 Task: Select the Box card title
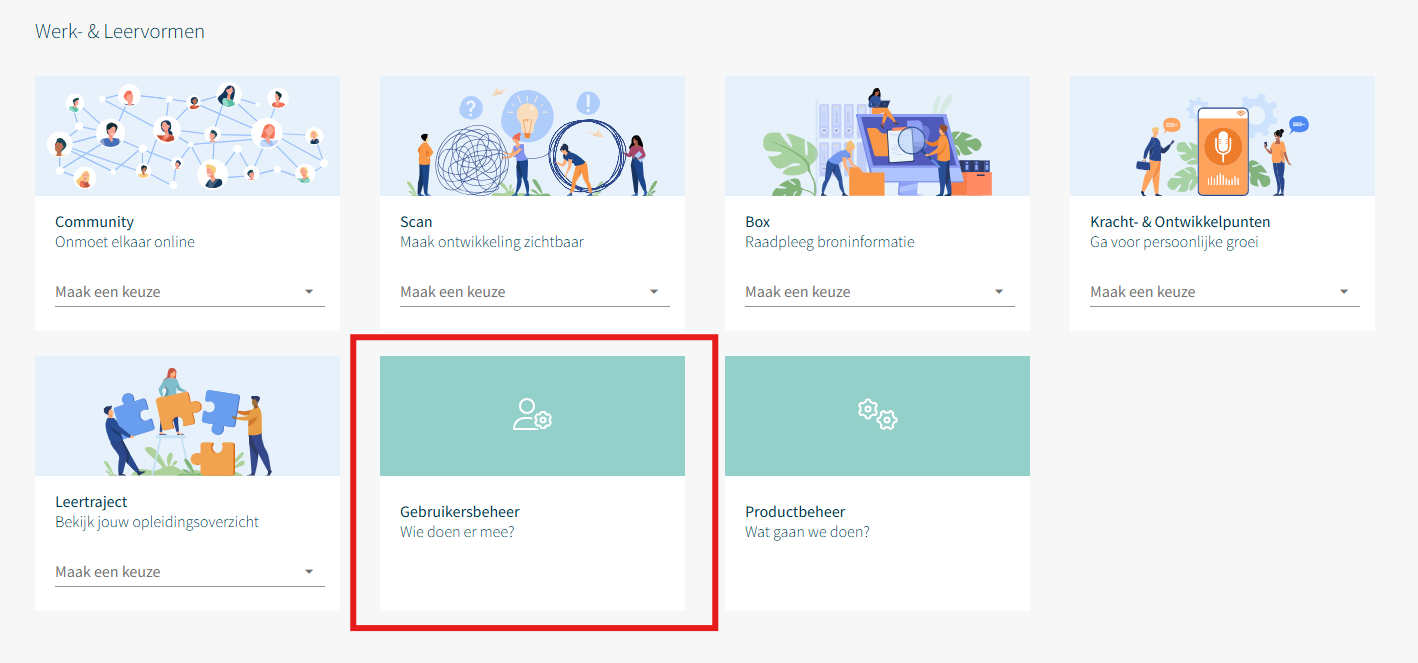point(757,222)
